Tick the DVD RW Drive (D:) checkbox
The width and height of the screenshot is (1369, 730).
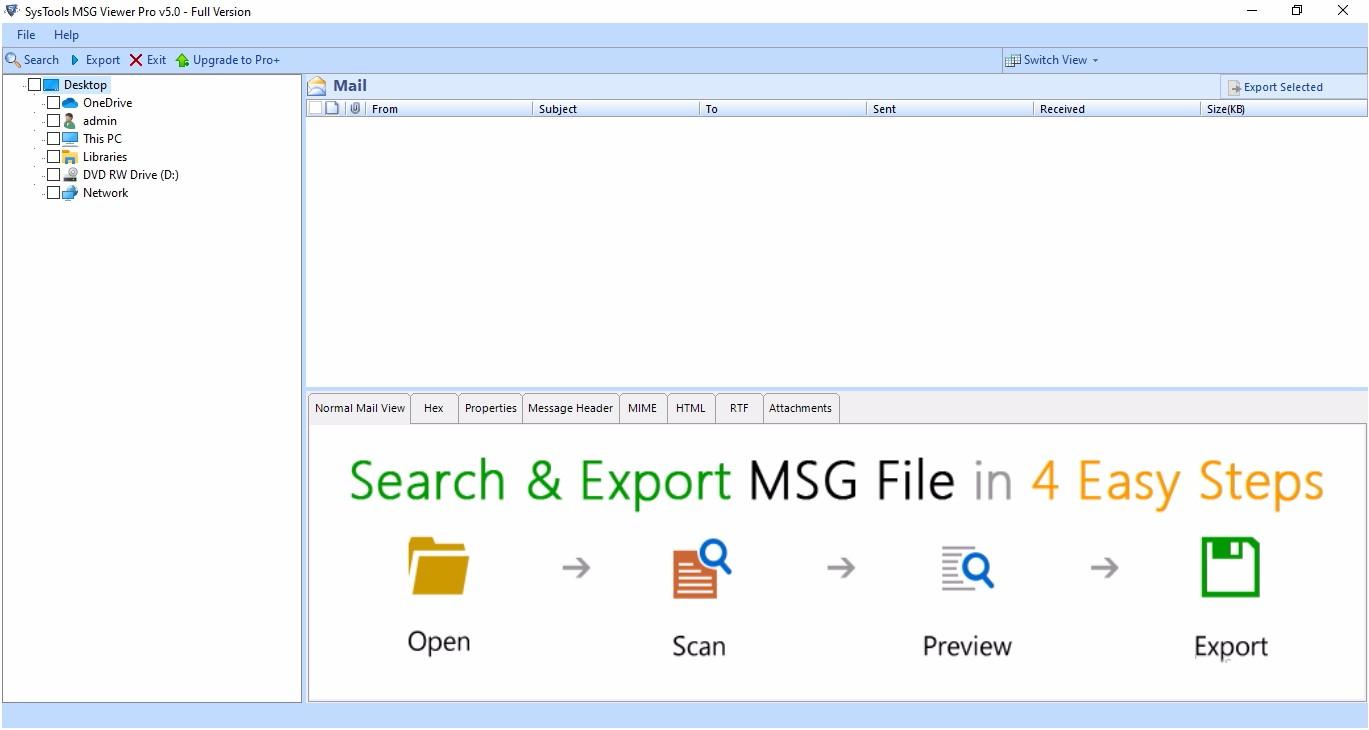click(x=54, y=175)
